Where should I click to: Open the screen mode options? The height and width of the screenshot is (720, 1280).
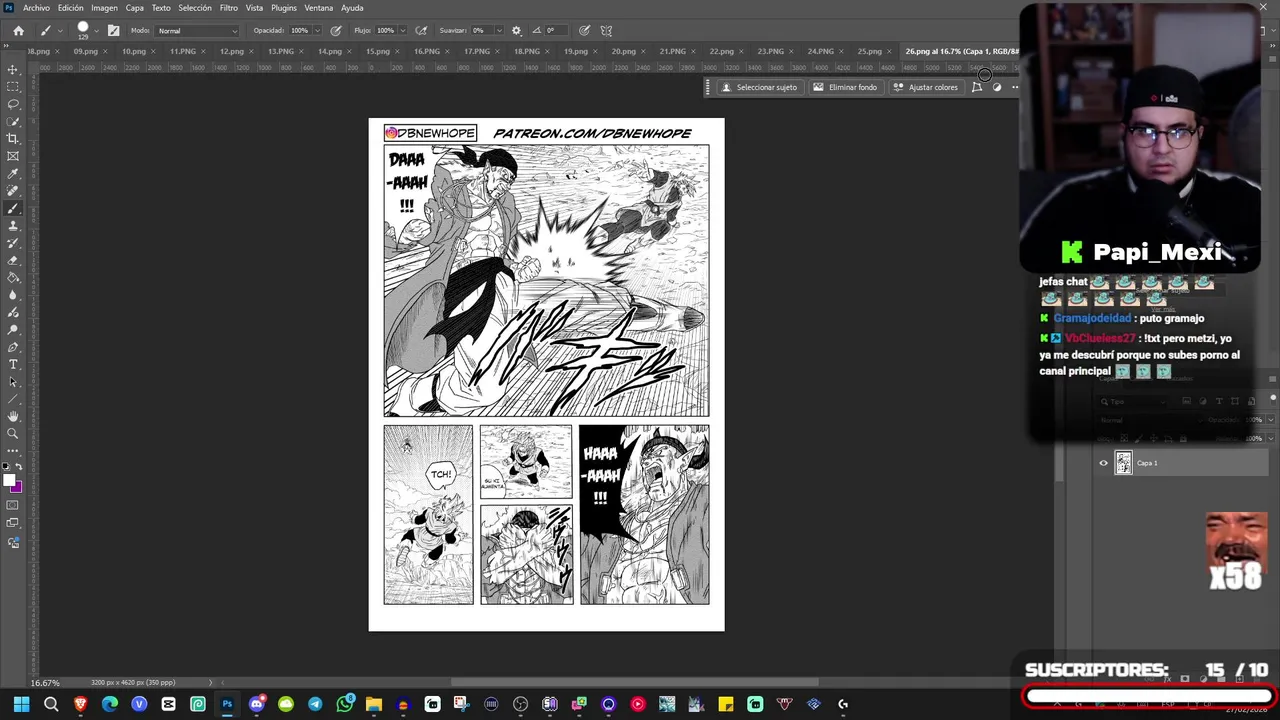pyautogui.click(x=13, y=523)
